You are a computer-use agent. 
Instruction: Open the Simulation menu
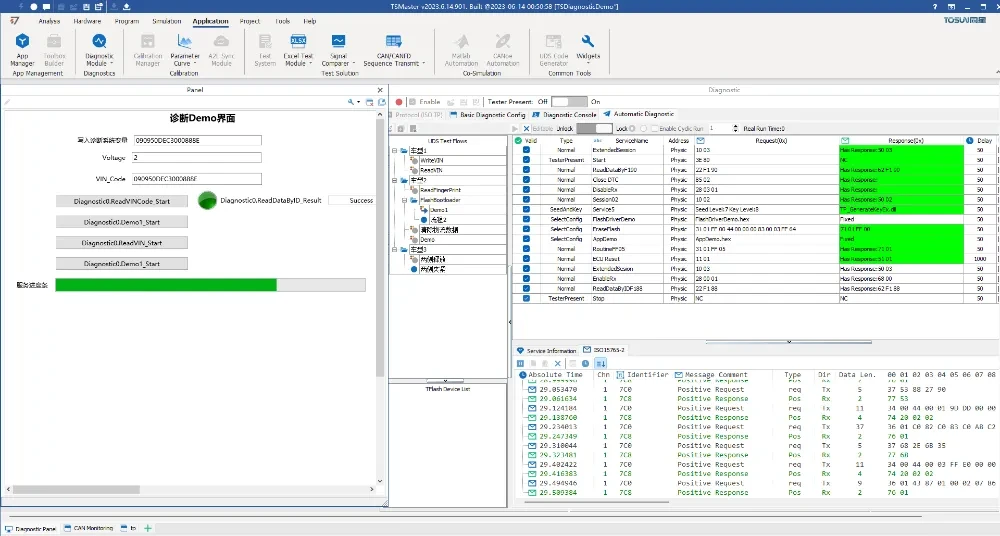click(166, 21)
